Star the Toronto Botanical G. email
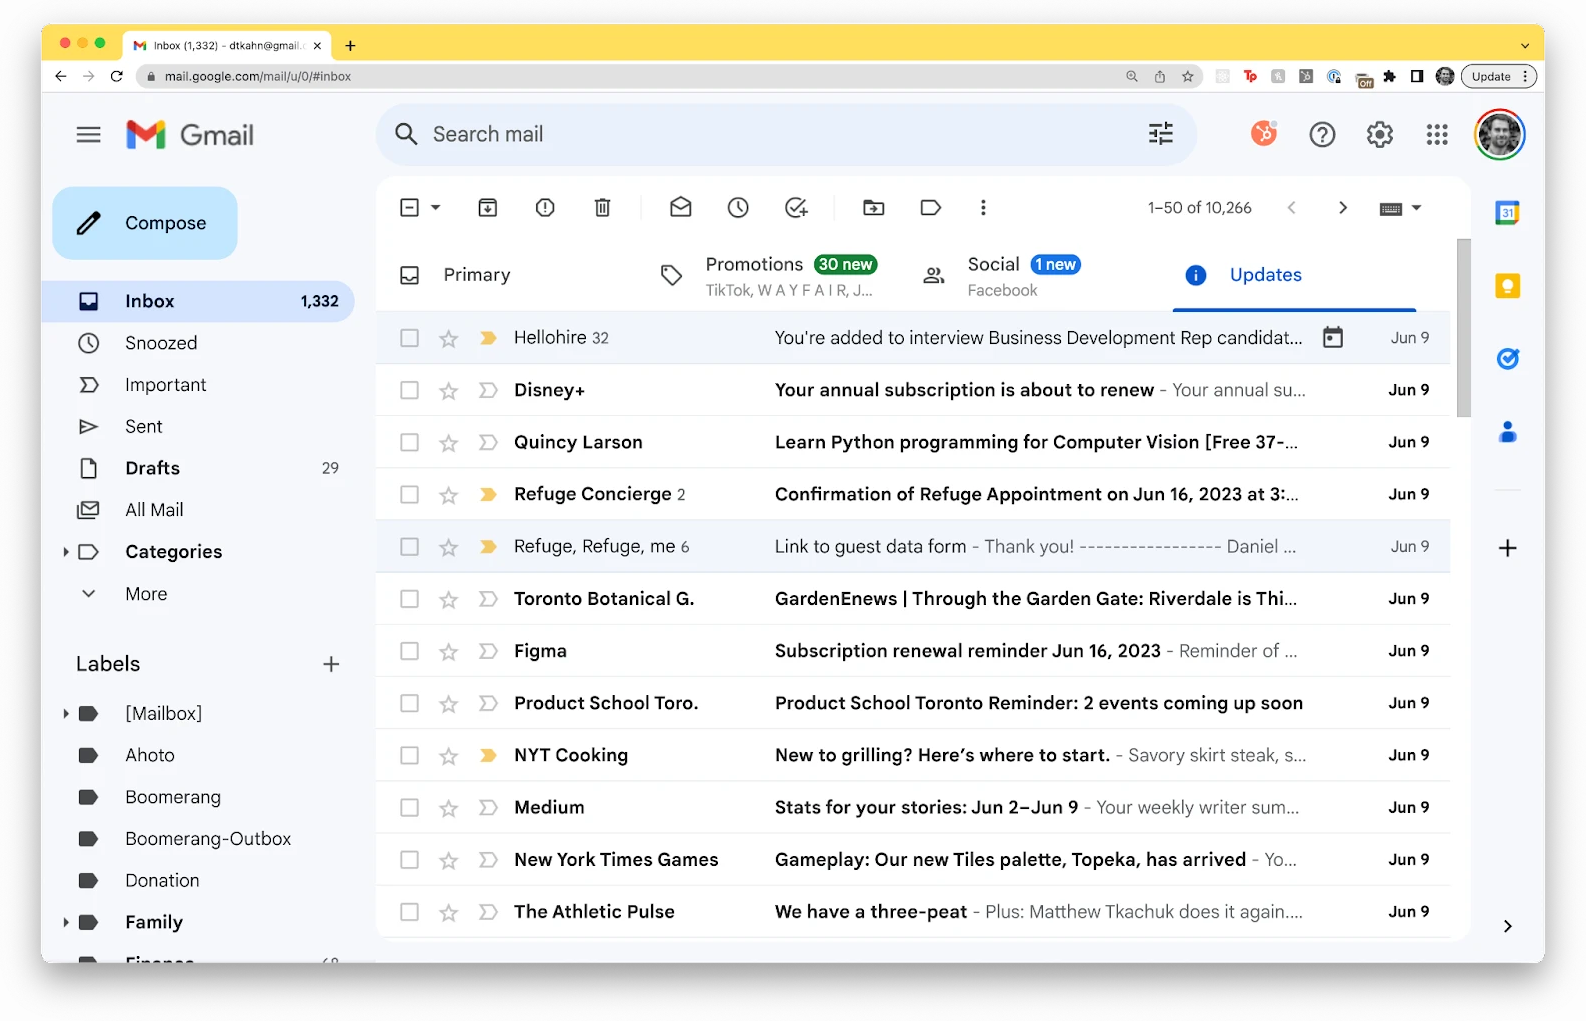1586x1021 pixels. click(x=449, y=599)
